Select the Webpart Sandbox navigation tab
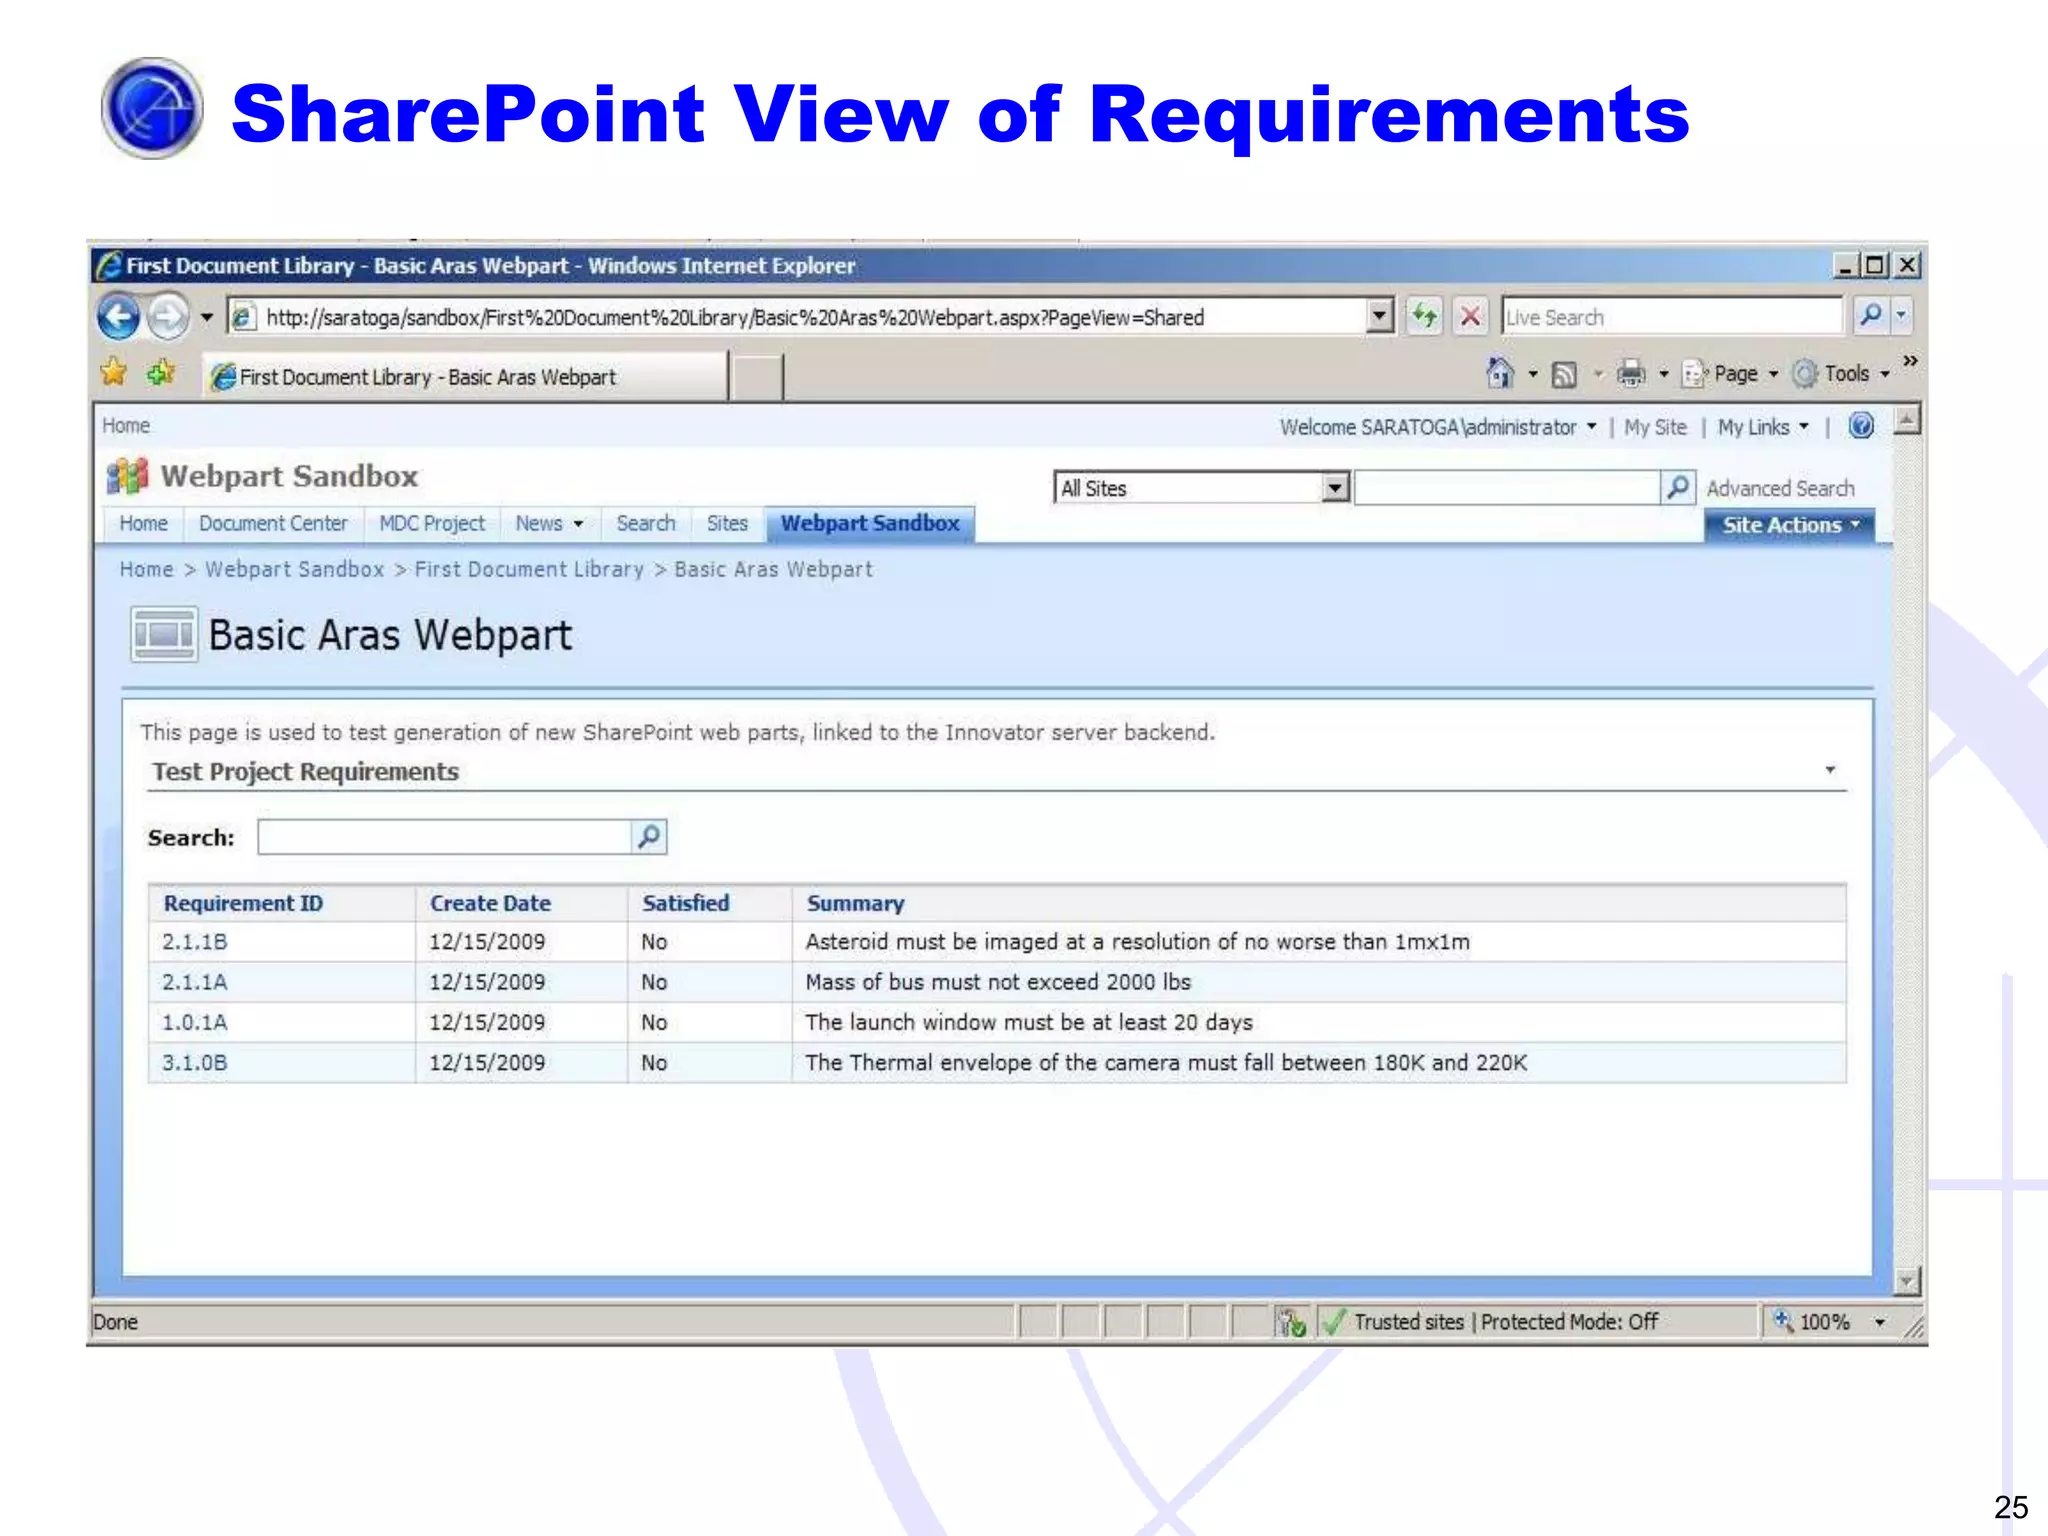The height and width of the screenshot is (1536, 2048). click(870, 523)
